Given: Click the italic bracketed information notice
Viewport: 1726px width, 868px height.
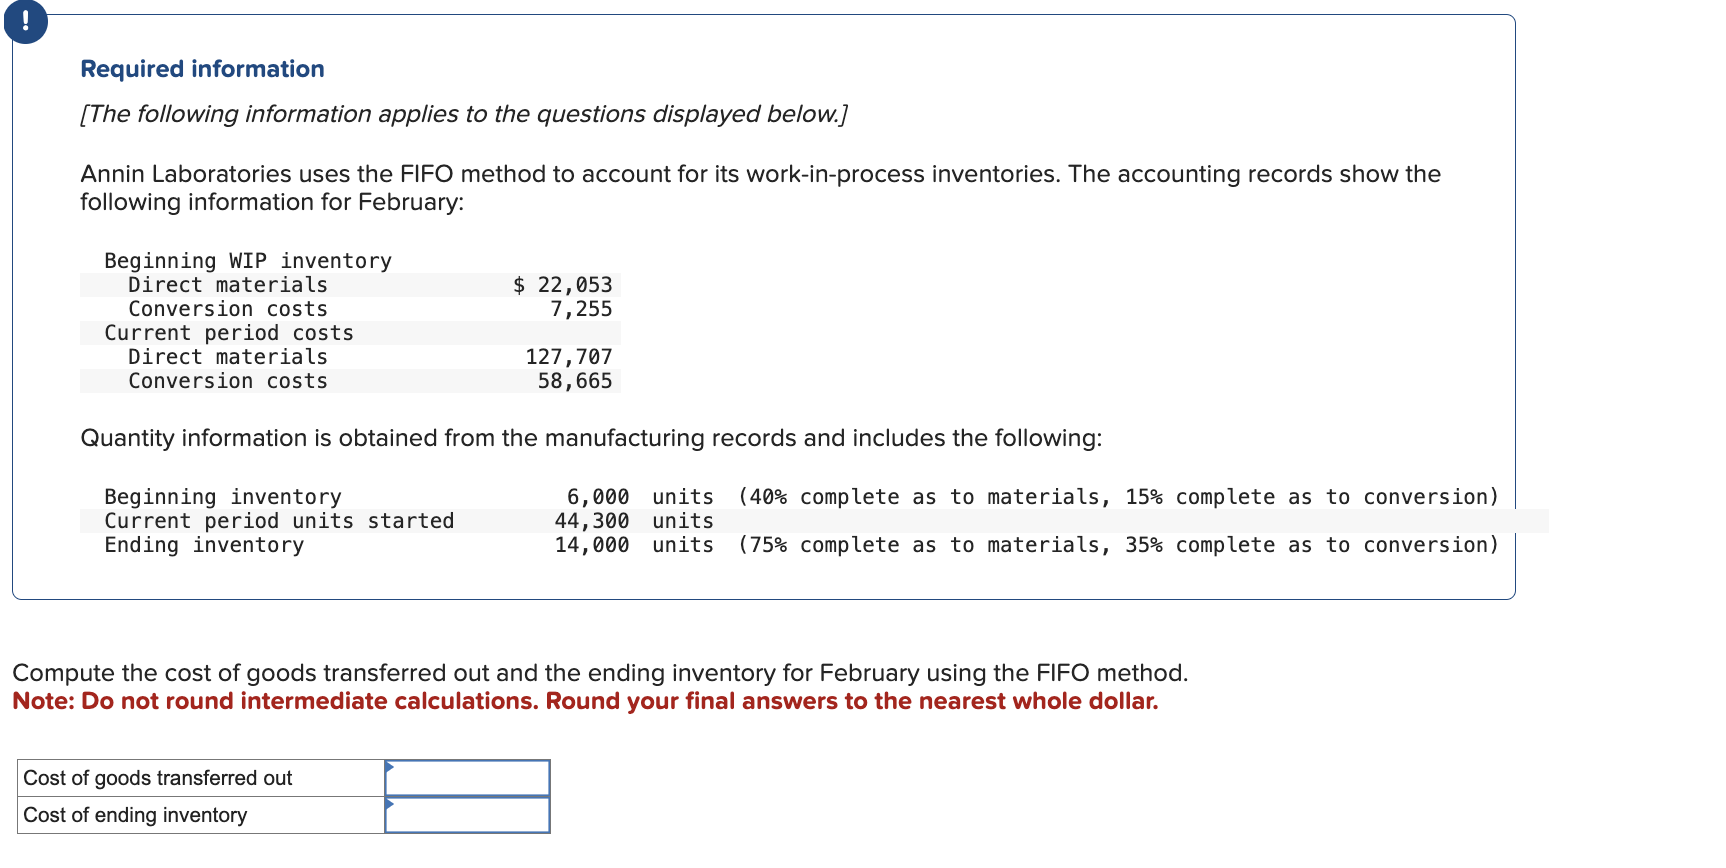Looking at the screenshot, I should pos(464,114).
